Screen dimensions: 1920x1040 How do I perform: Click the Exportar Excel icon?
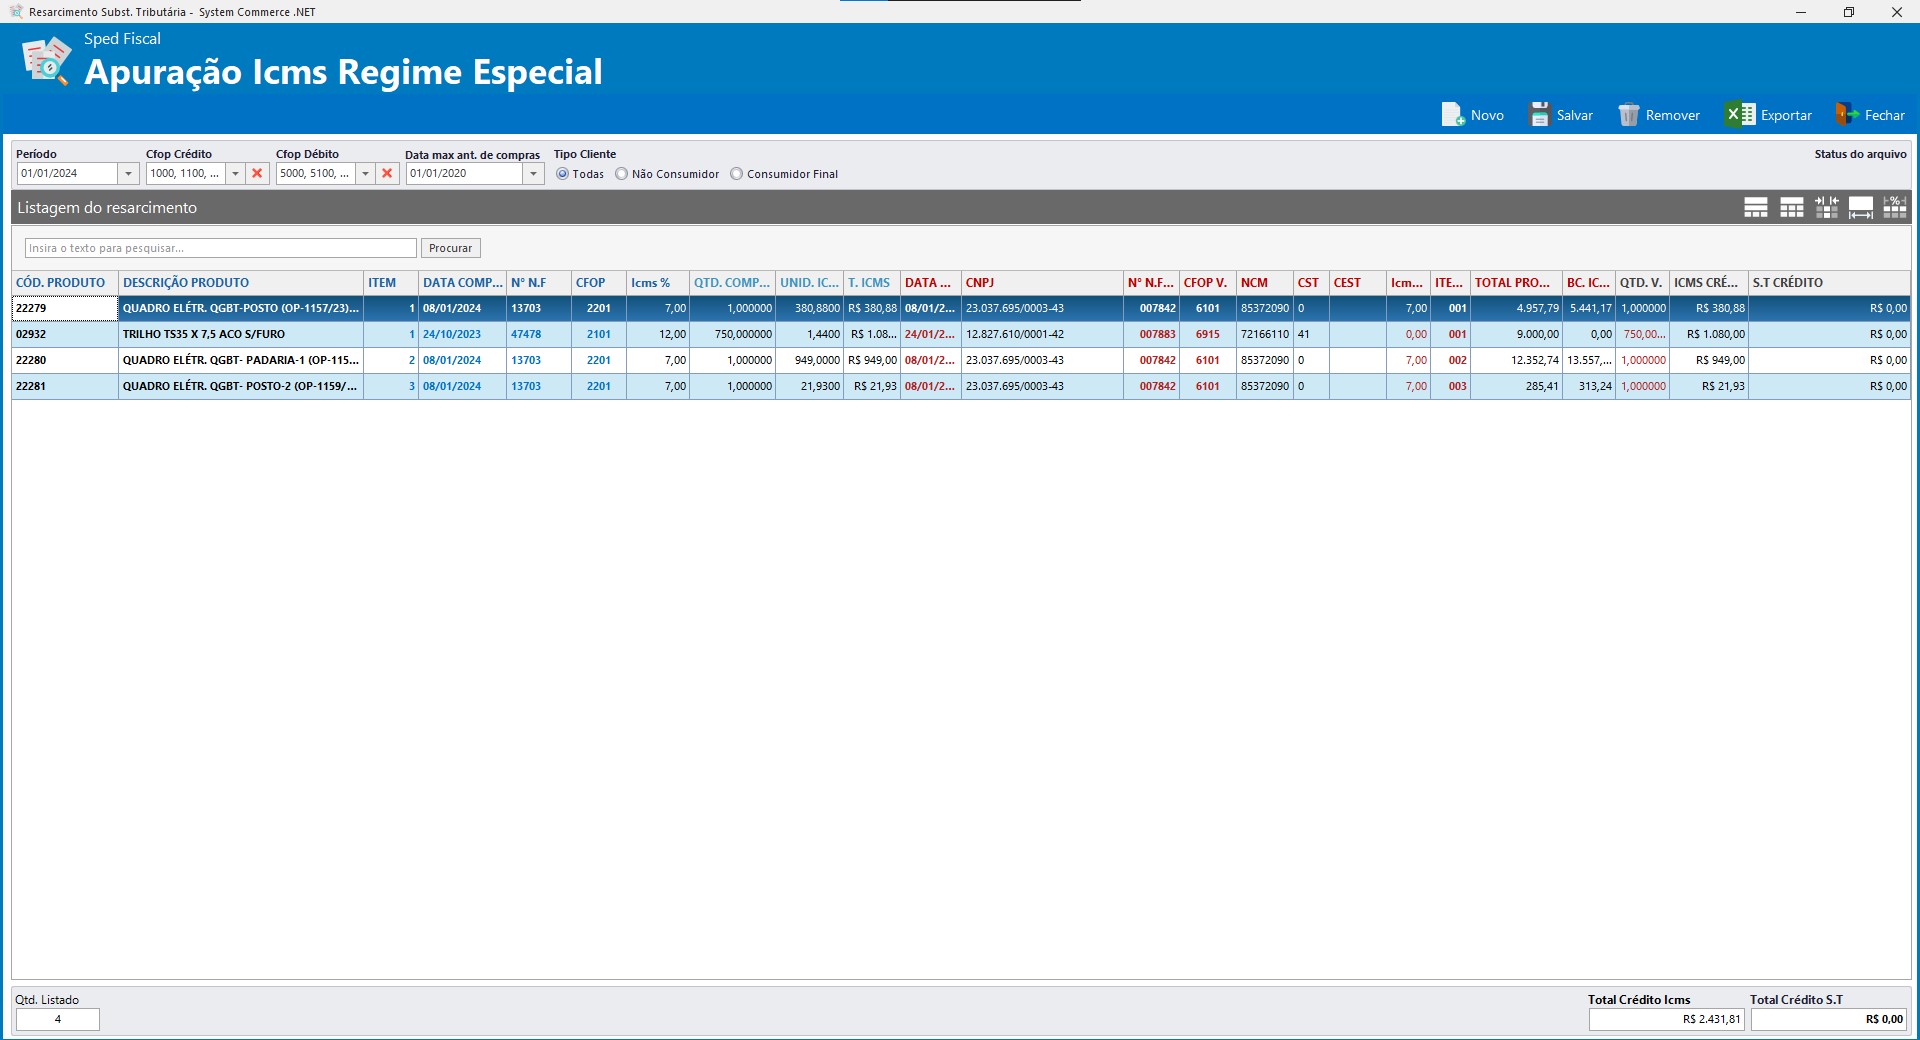click(1738, 114)
